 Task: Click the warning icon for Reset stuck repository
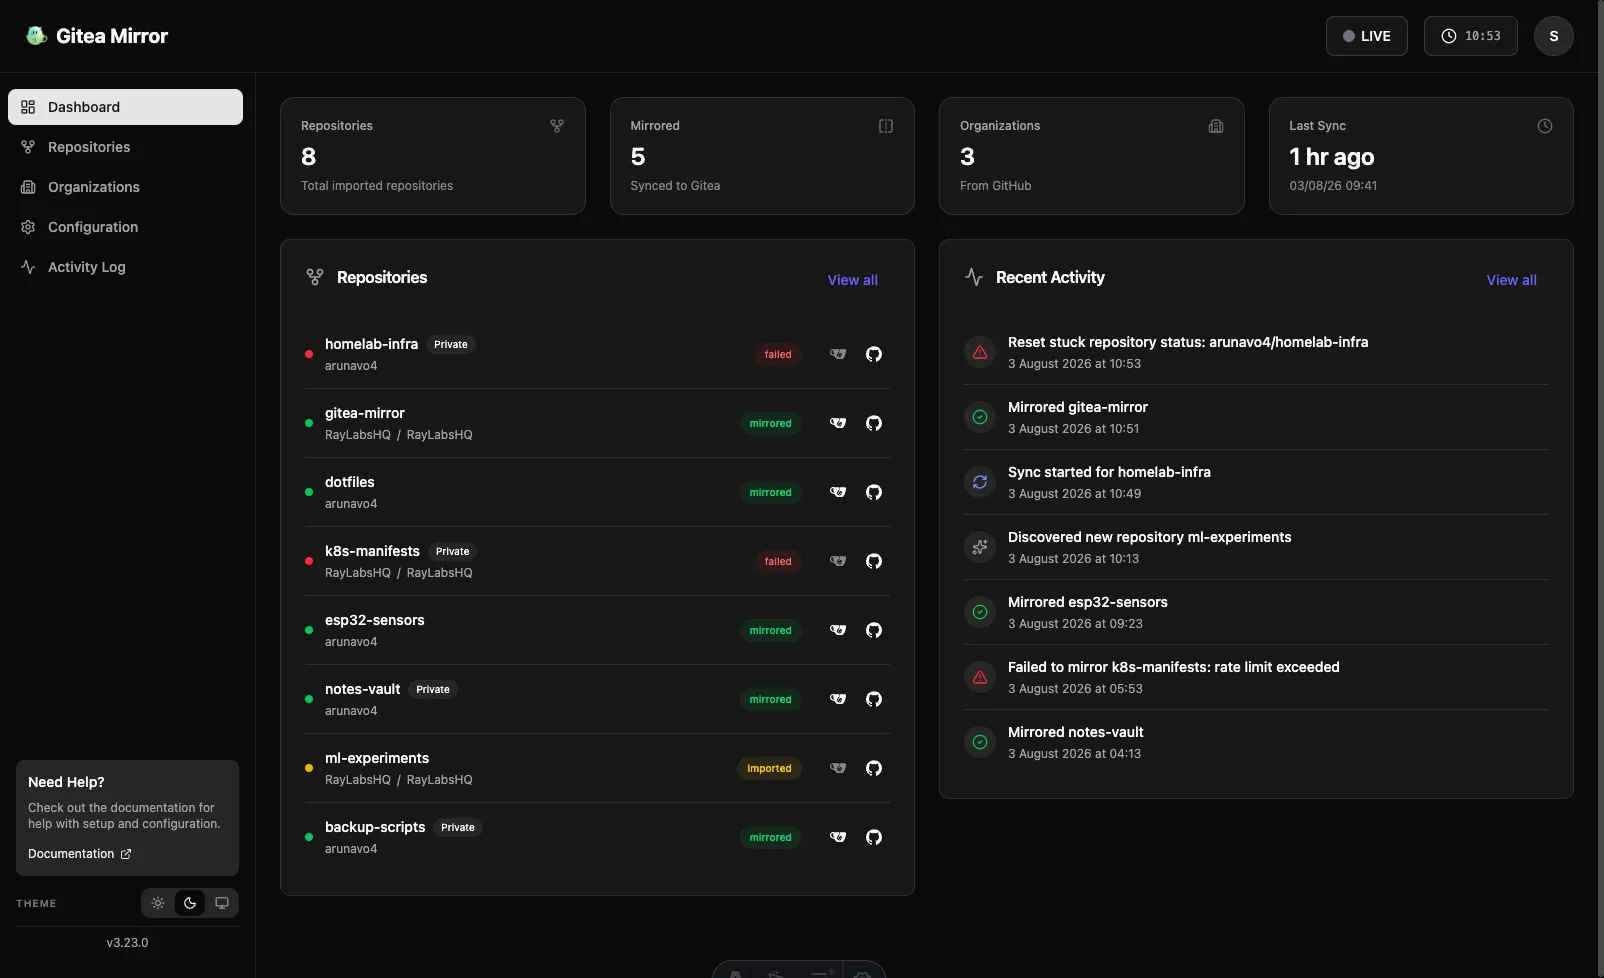980,352
